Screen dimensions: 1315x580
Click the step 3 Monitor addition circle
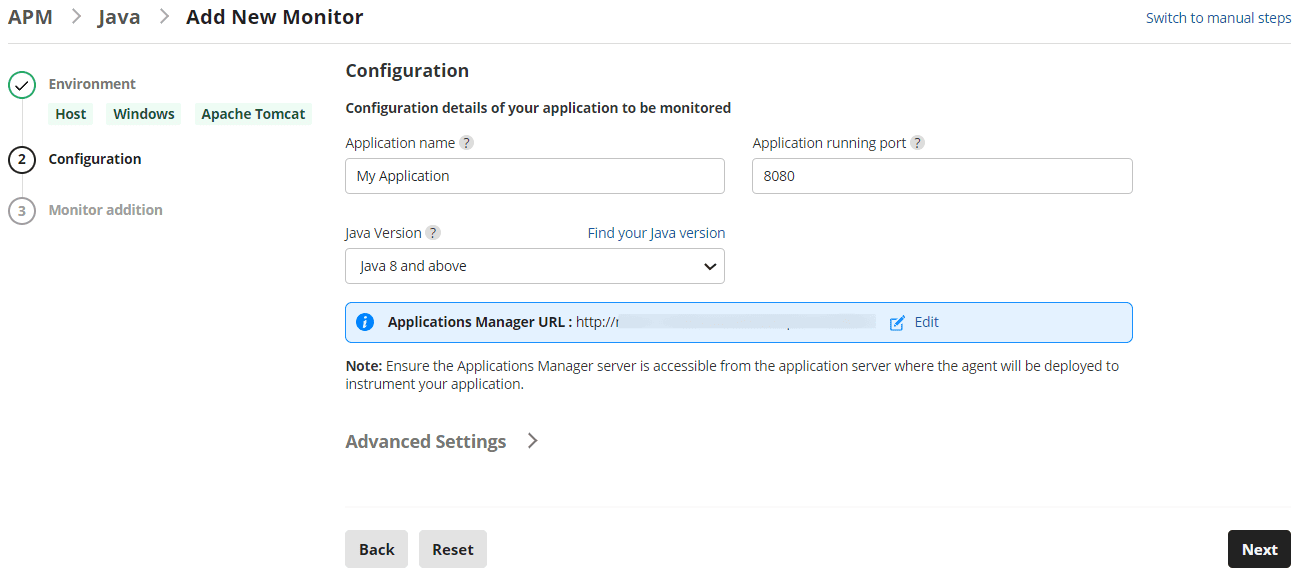tap(22, 211)
